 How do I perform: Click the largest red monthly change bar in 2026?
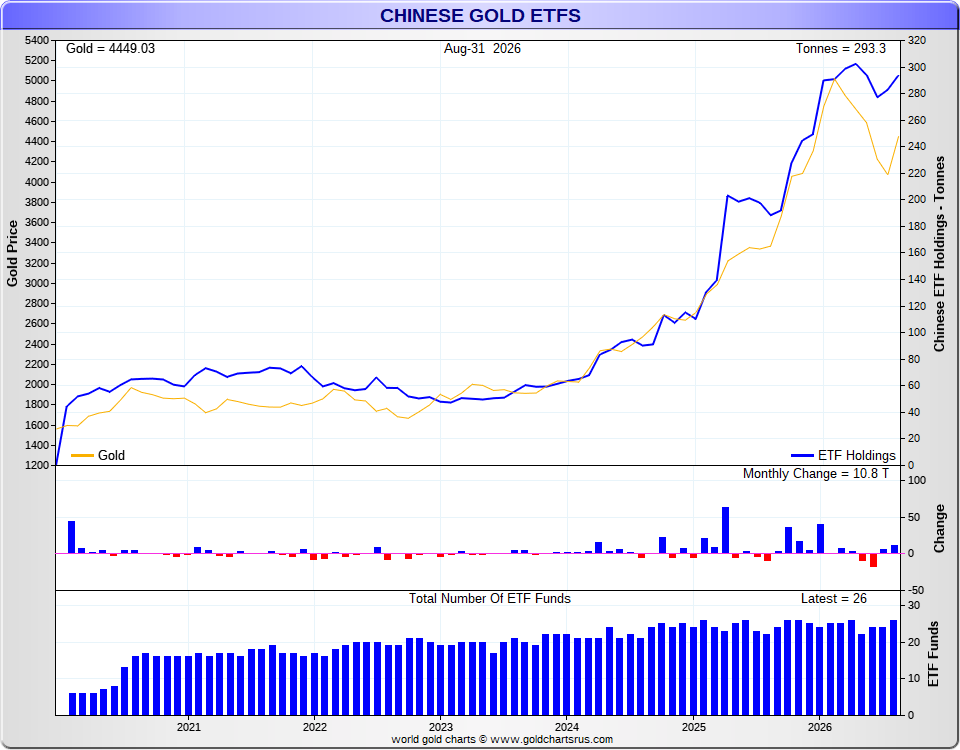[873, 560]
